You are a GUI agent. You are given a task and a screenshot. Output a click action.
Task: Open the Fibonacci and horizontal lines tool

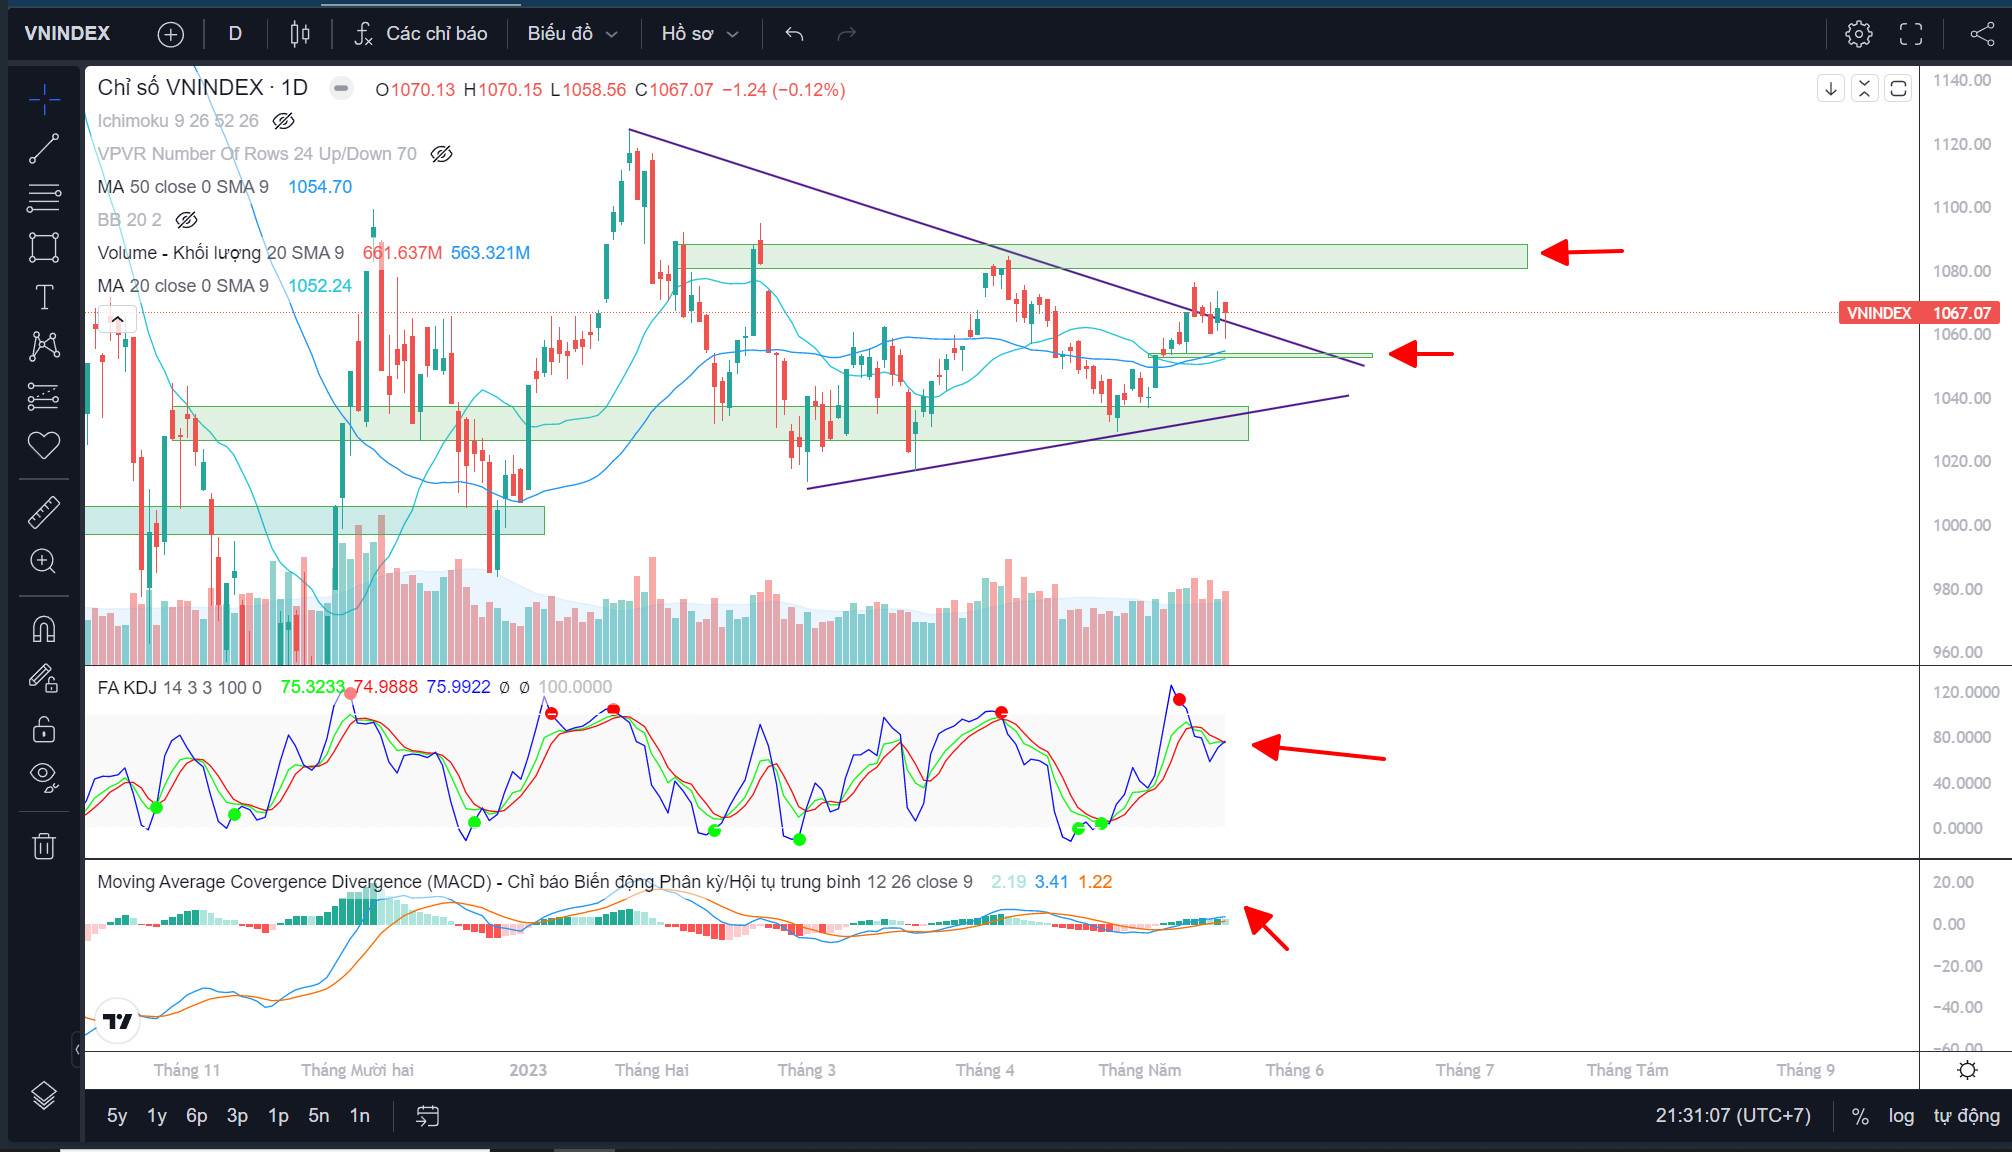click(44, 198)
